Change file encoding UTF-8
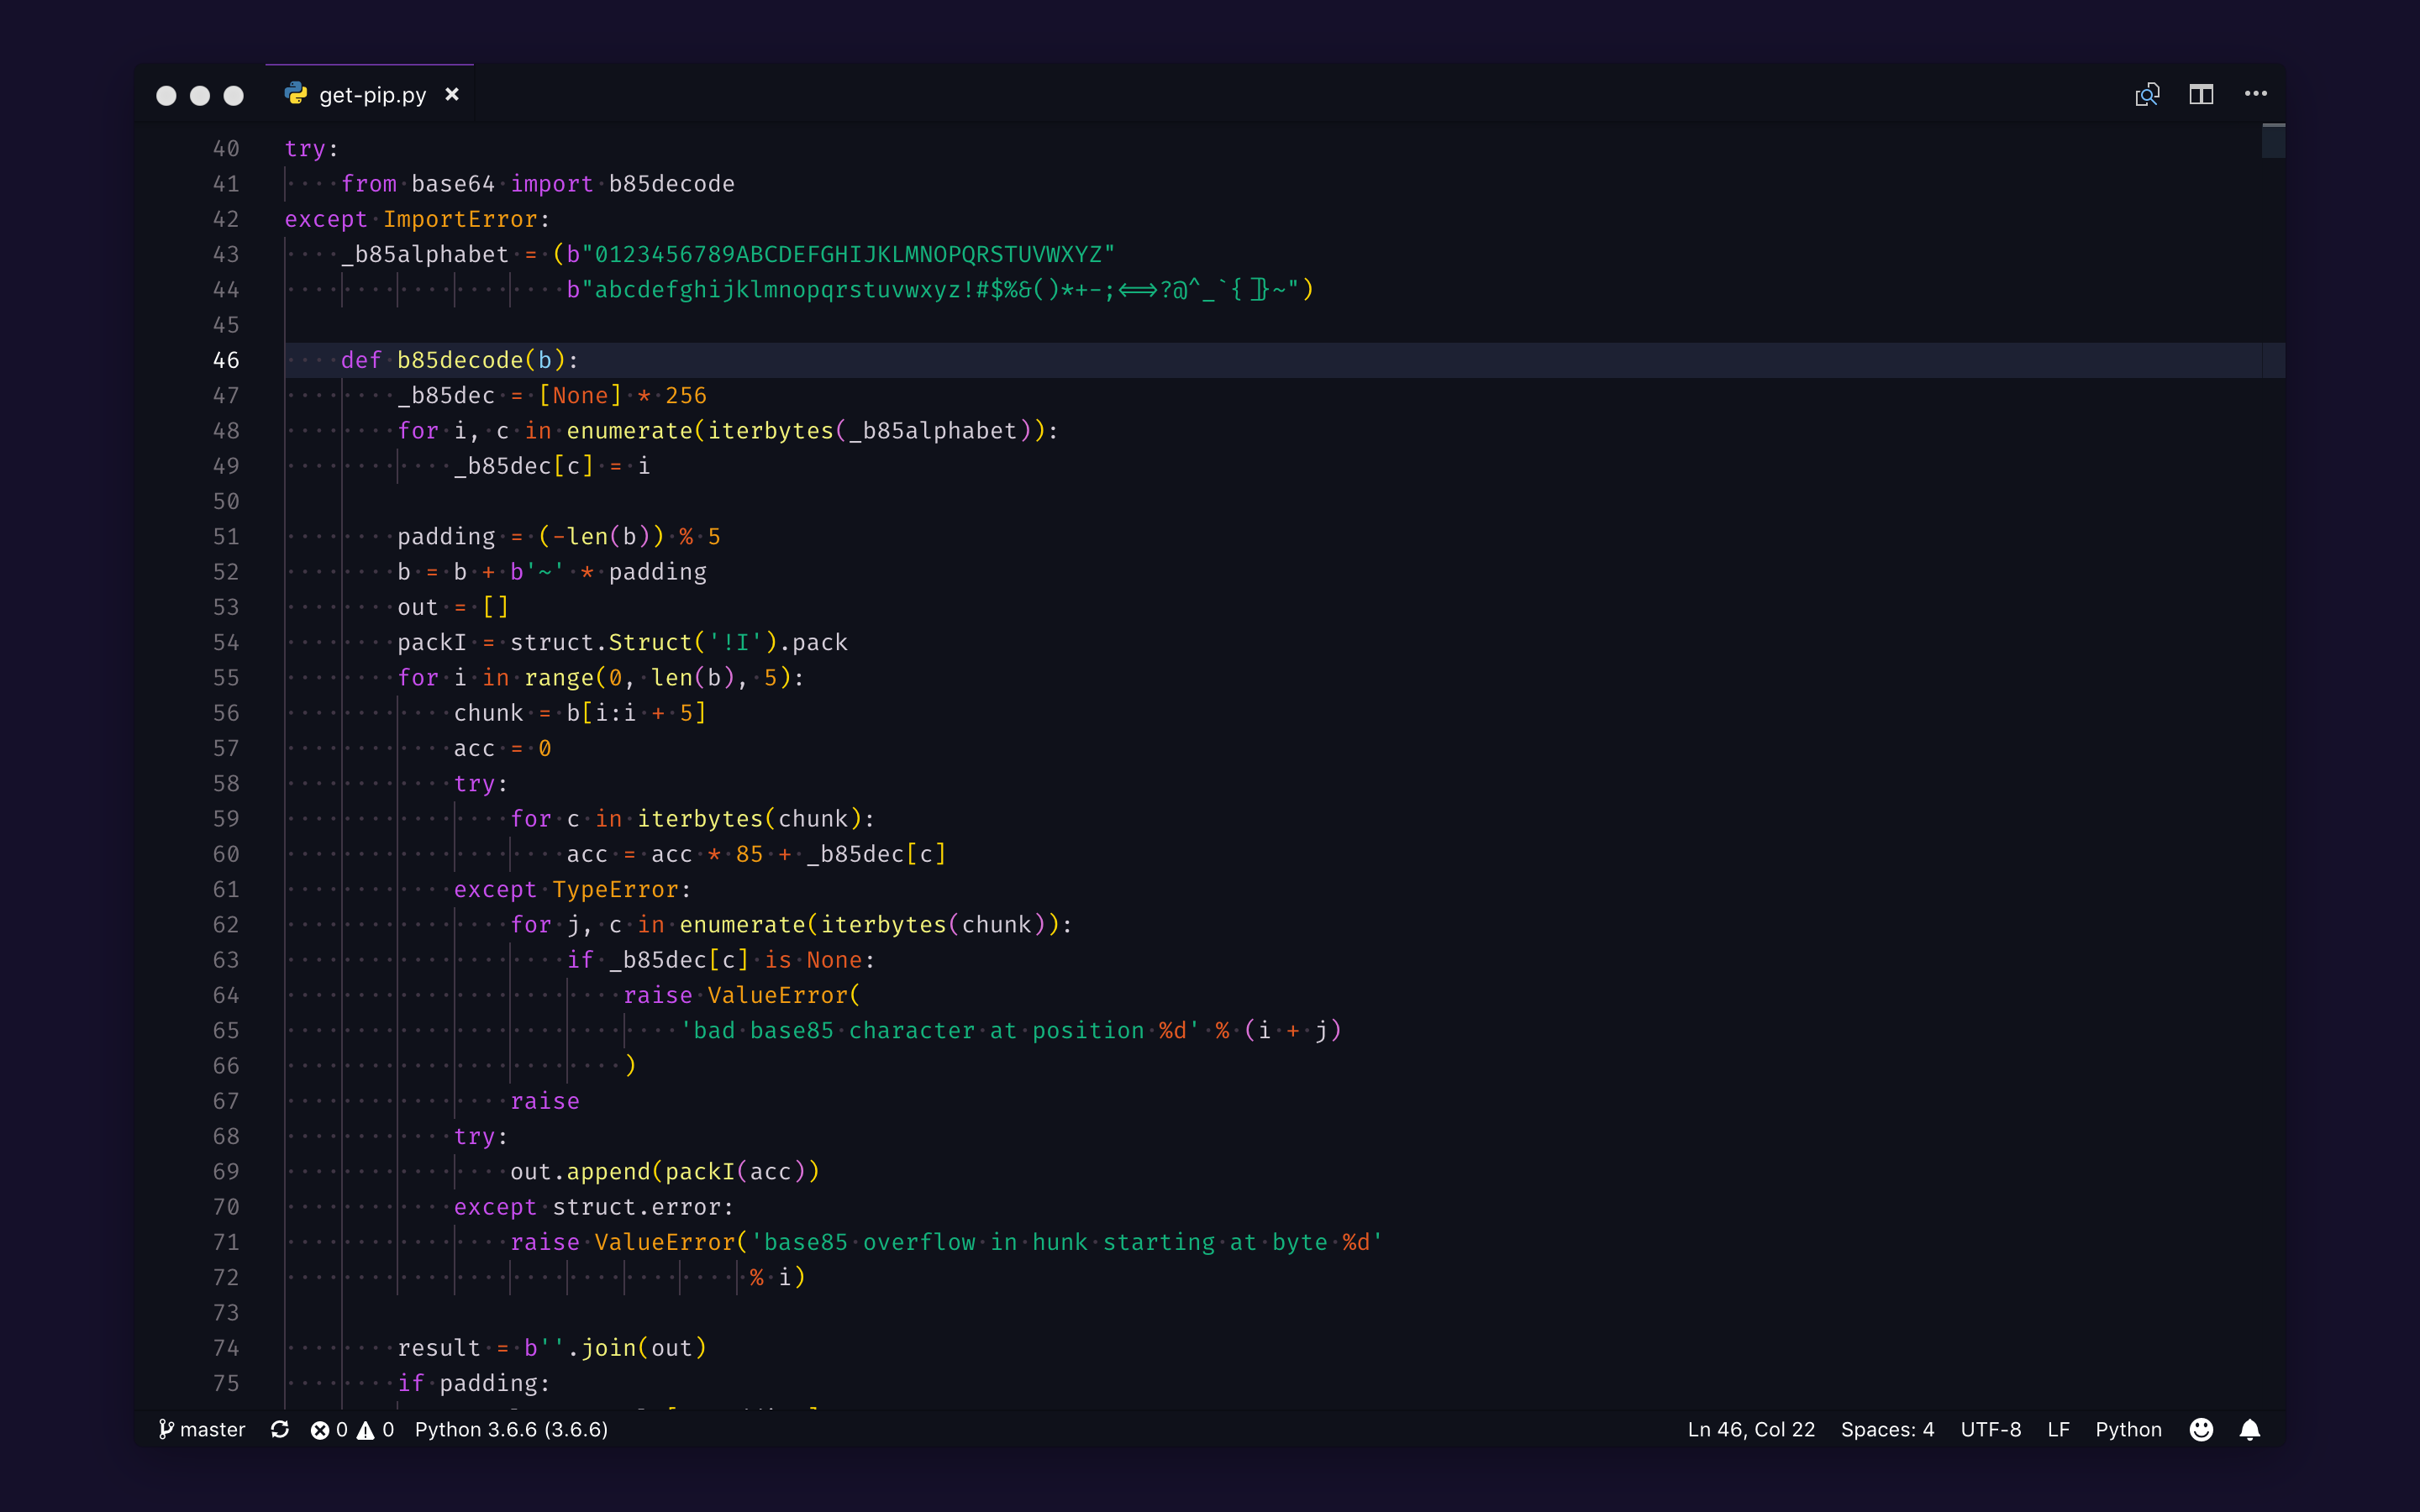 point(1990,1429)
